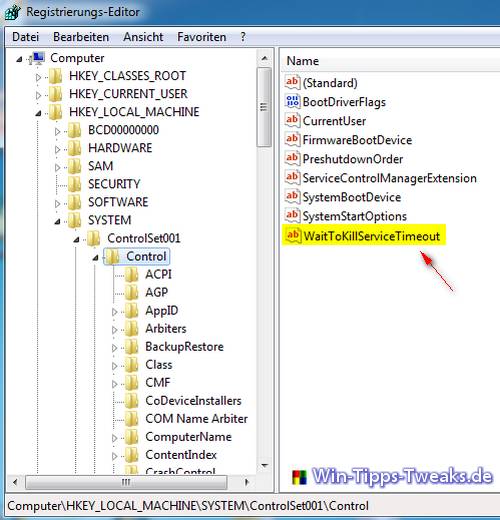Select the CMF key
Screen dimensions: 500x520
(x=158, y=383)
